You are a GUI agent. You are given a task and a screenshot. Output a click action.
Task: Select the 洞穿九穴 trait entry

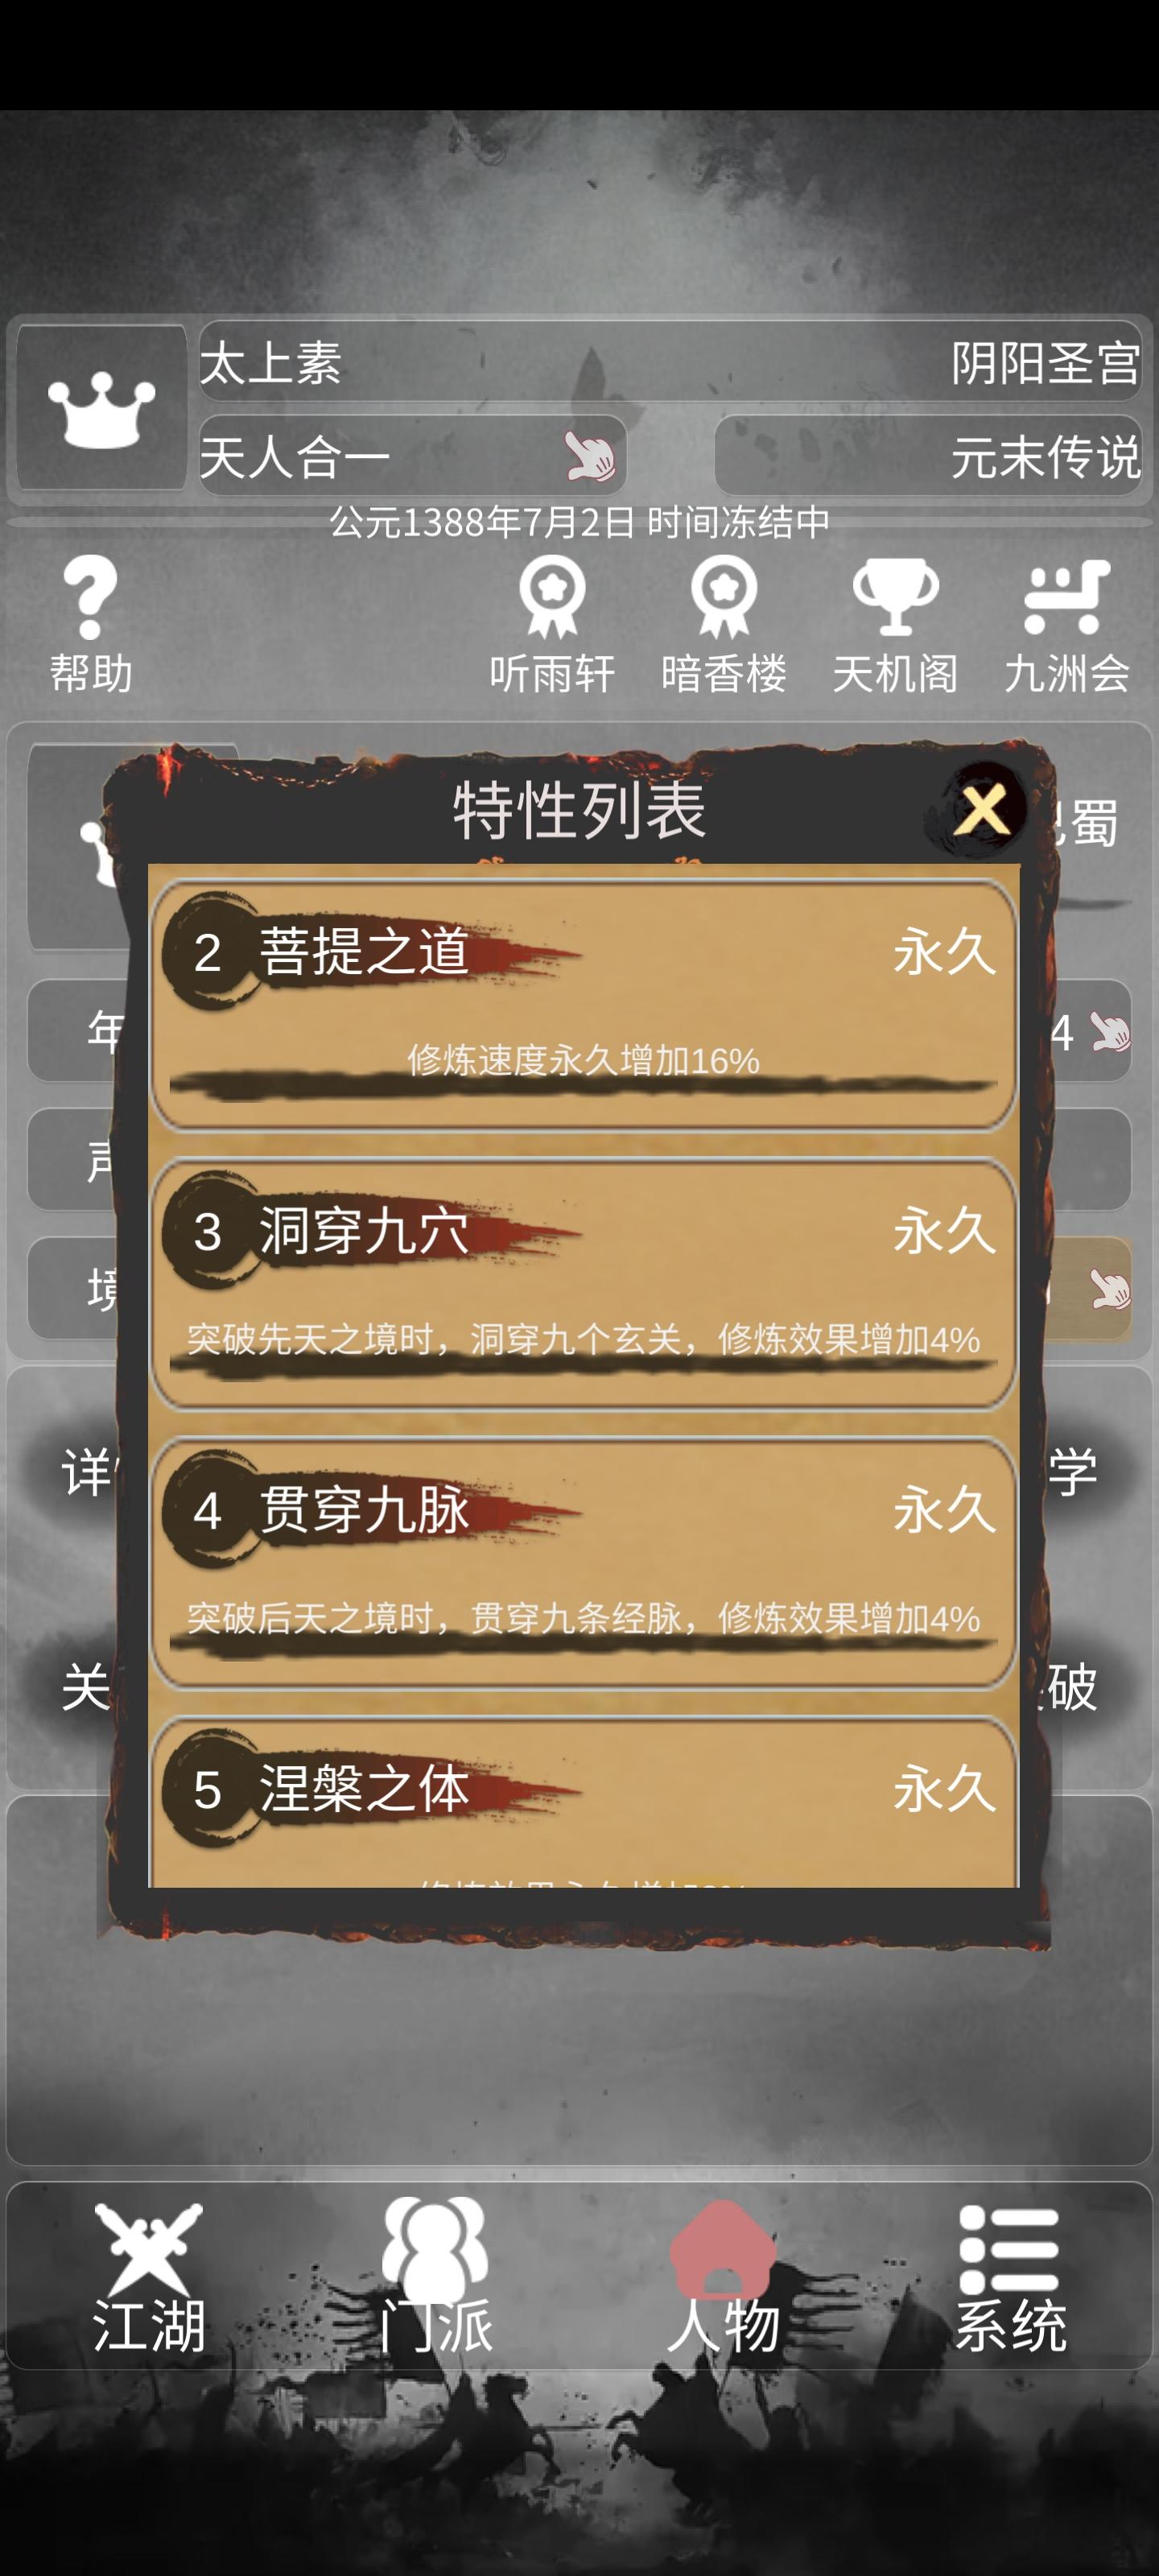click(583, 1284)
